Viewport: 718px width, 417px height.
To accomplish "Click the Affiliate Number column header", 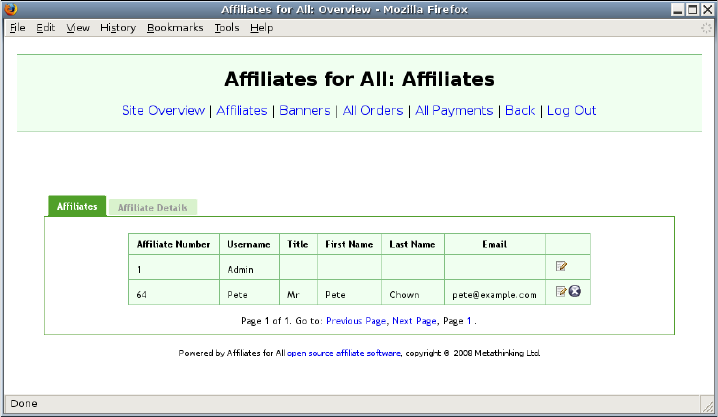I will tap(174, 244).
